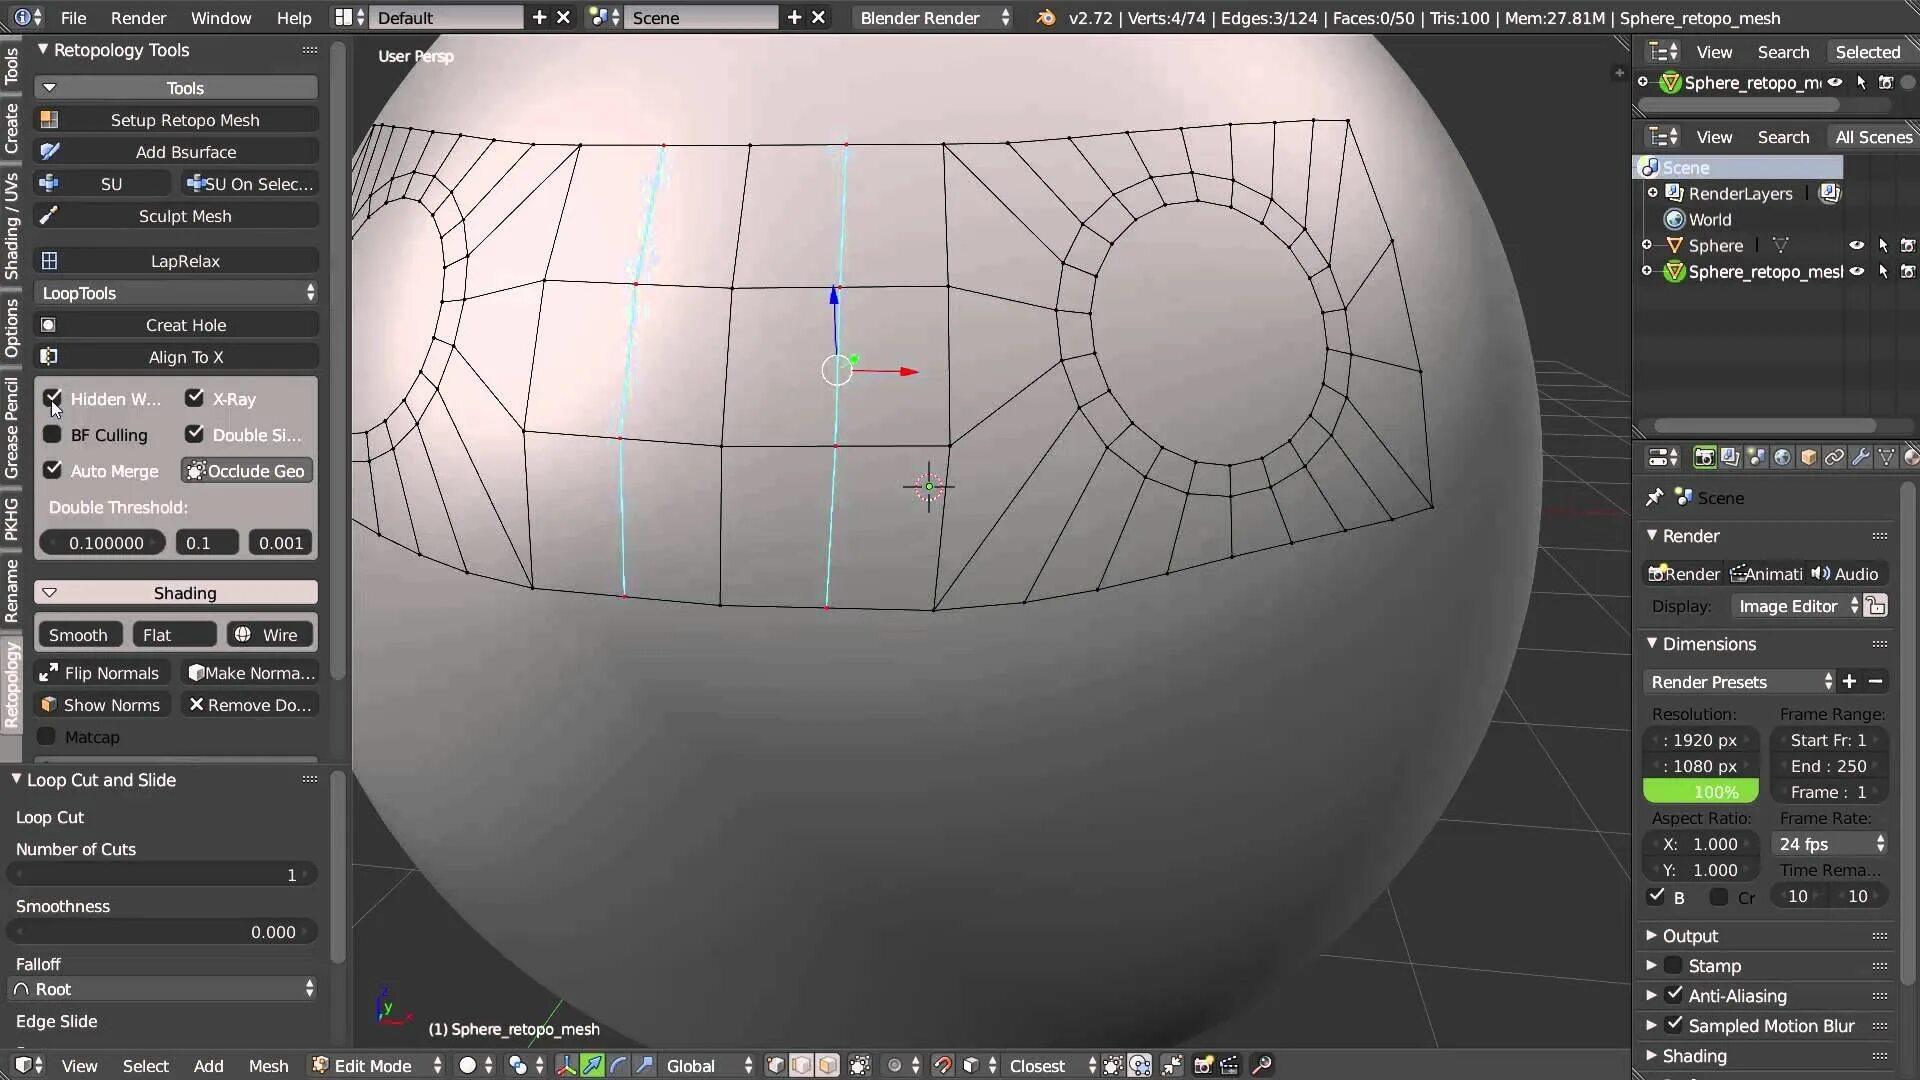Screen dimensions: 1920x1080
Task: Enable the rotate manipulator arc icon
Action: (618, 1065)
